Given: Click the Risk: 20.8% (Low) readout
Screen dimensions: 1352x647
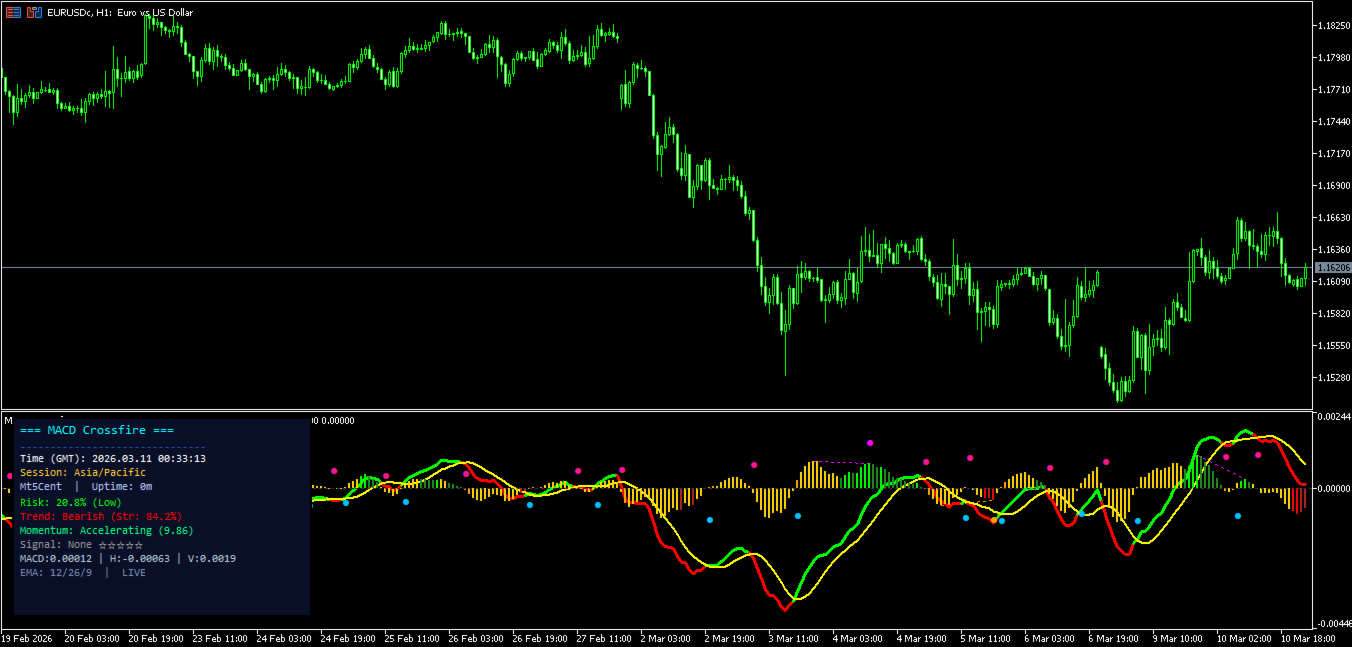Looking at the screenshot, I should click(71, 502).
